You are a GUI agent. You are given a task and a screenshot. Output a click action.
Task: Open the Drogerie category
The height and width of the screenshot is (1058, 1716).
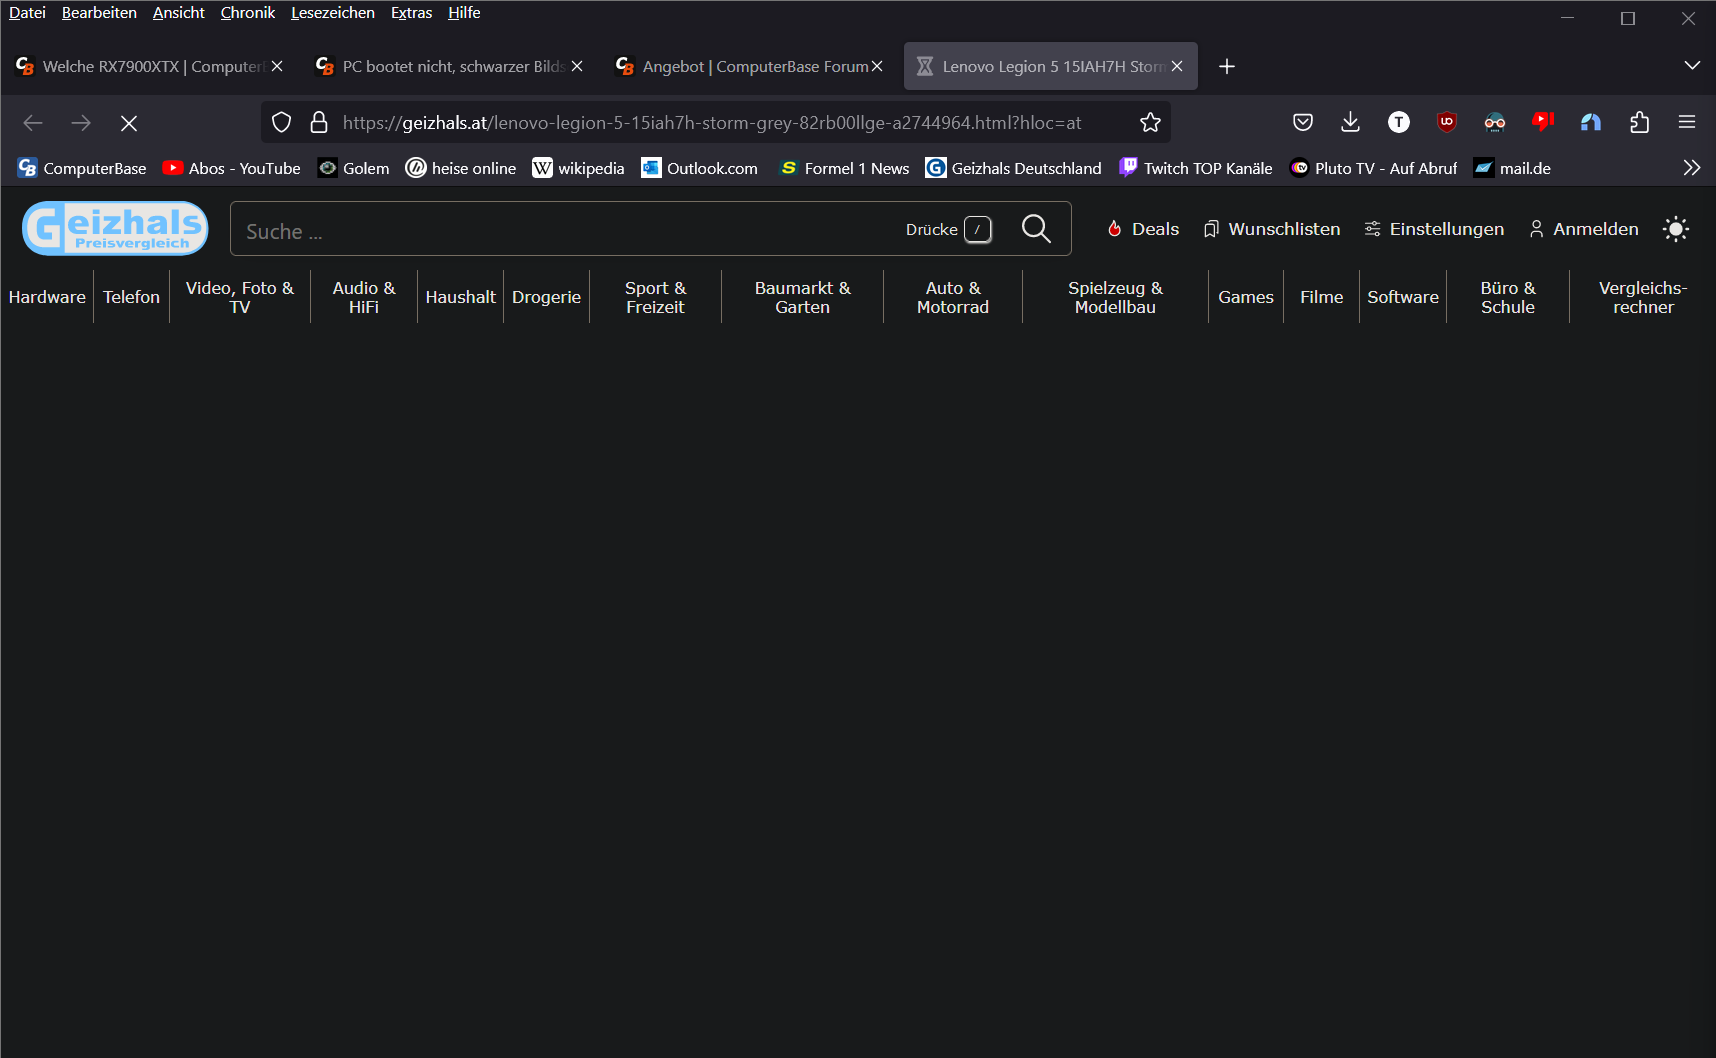(546, 297)
